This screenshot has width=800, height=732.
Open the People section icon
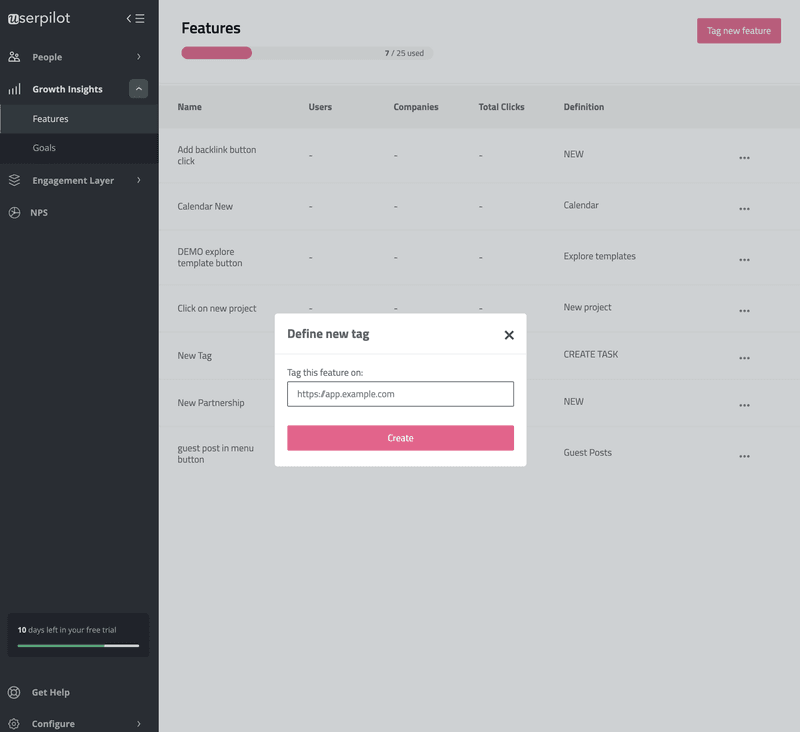click(15, 57)
